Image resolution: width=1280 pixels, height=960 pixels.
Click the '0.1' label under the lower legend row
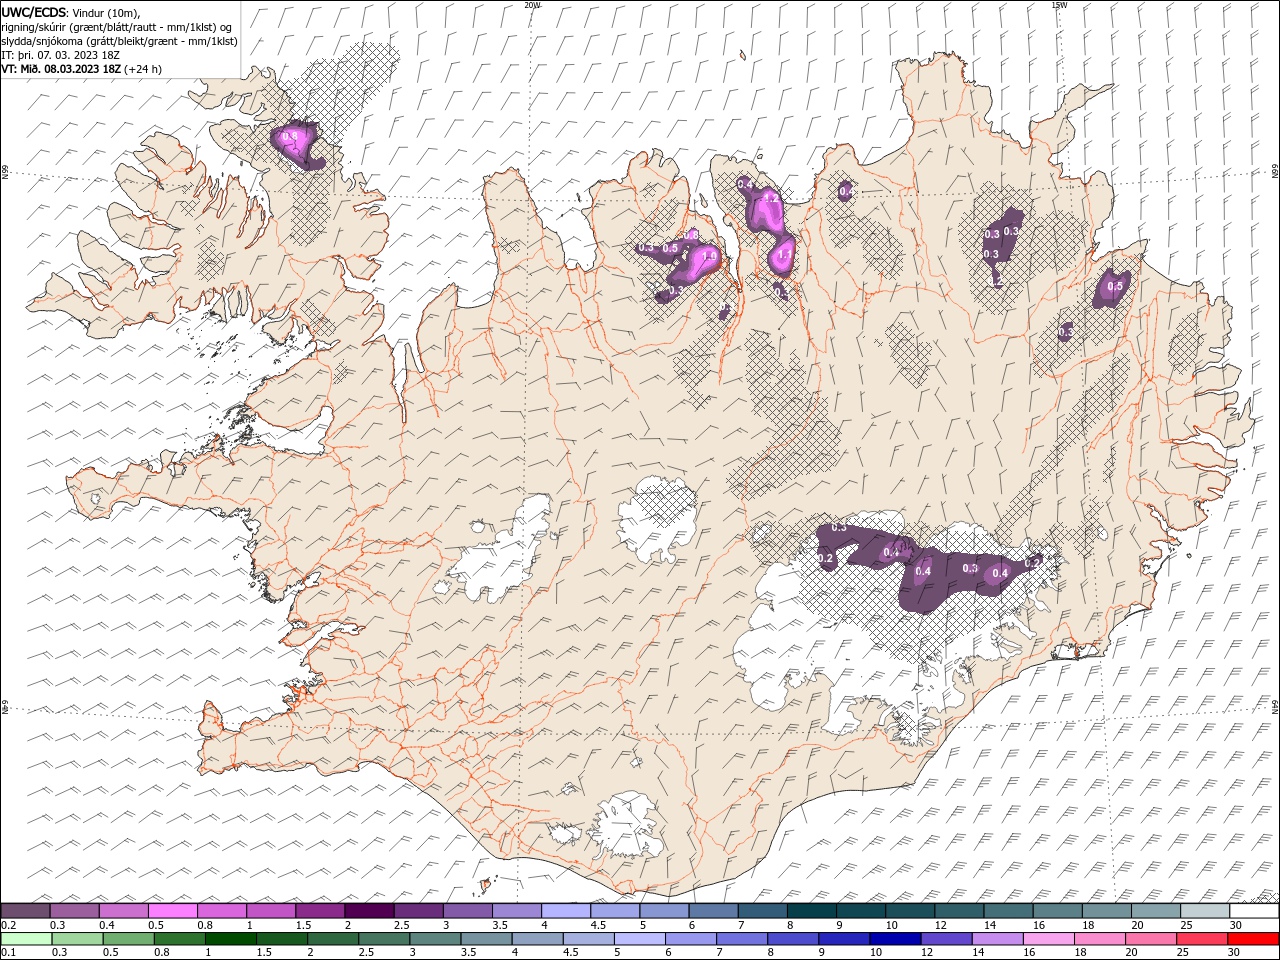click(8, 953)
